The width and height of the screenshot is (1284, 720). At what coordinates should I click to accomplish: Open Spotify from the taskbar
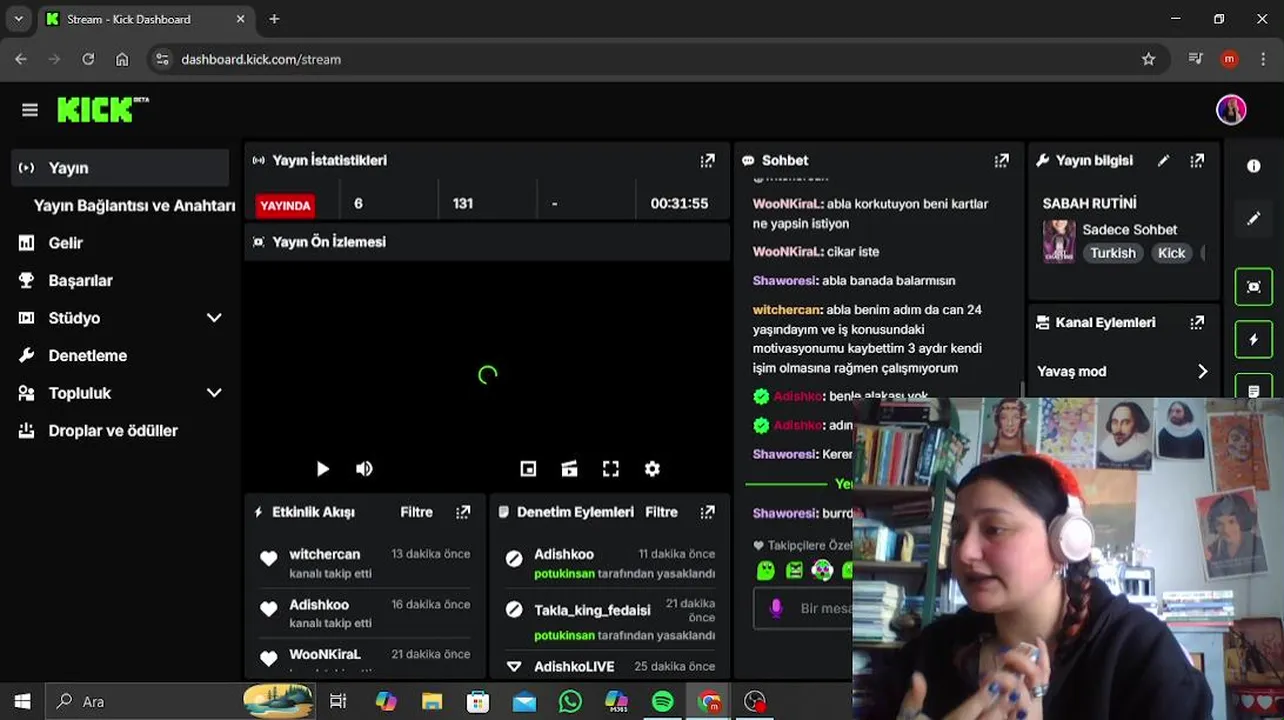pyautogui.click(x=662, y=701)
